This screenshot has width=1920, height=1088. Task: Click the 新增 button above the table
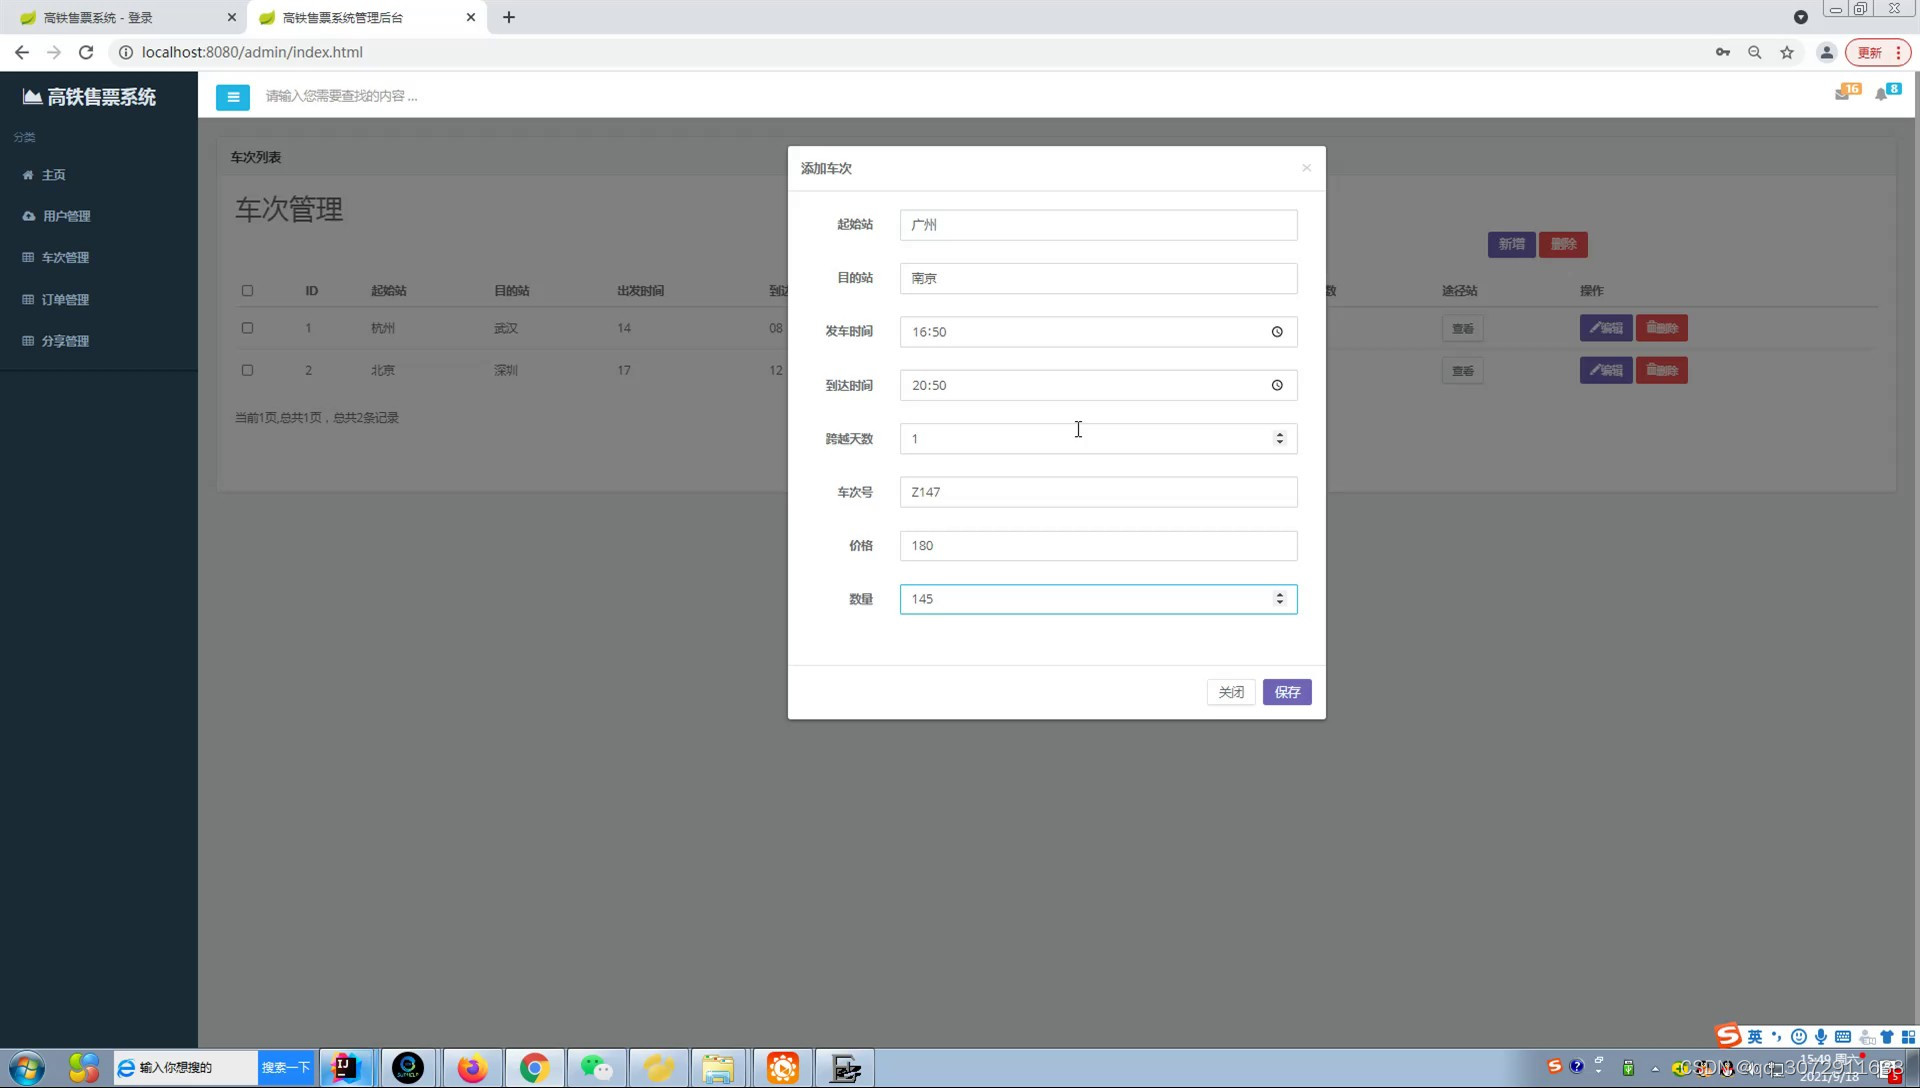click(1511, 244)
